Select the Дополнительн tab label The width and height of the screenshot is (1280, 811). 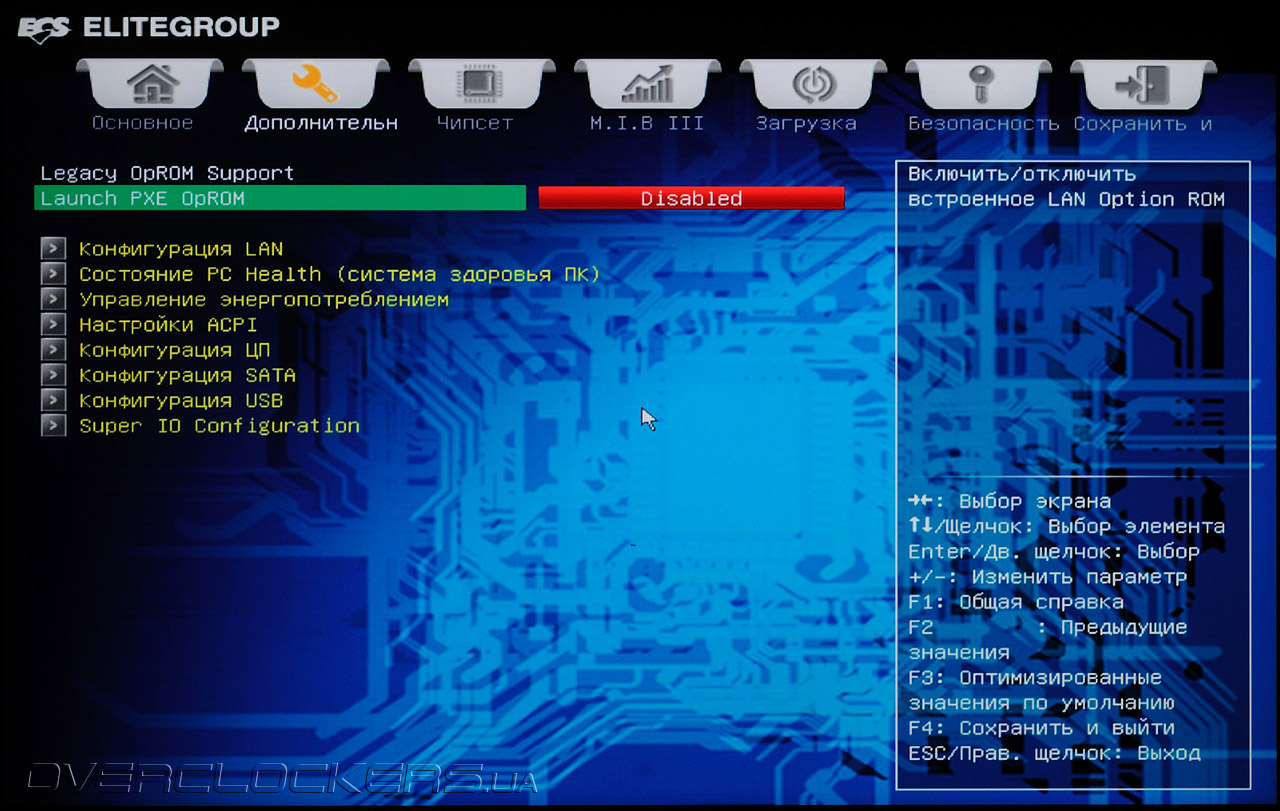pyautogui.click(x=321, y=123)
